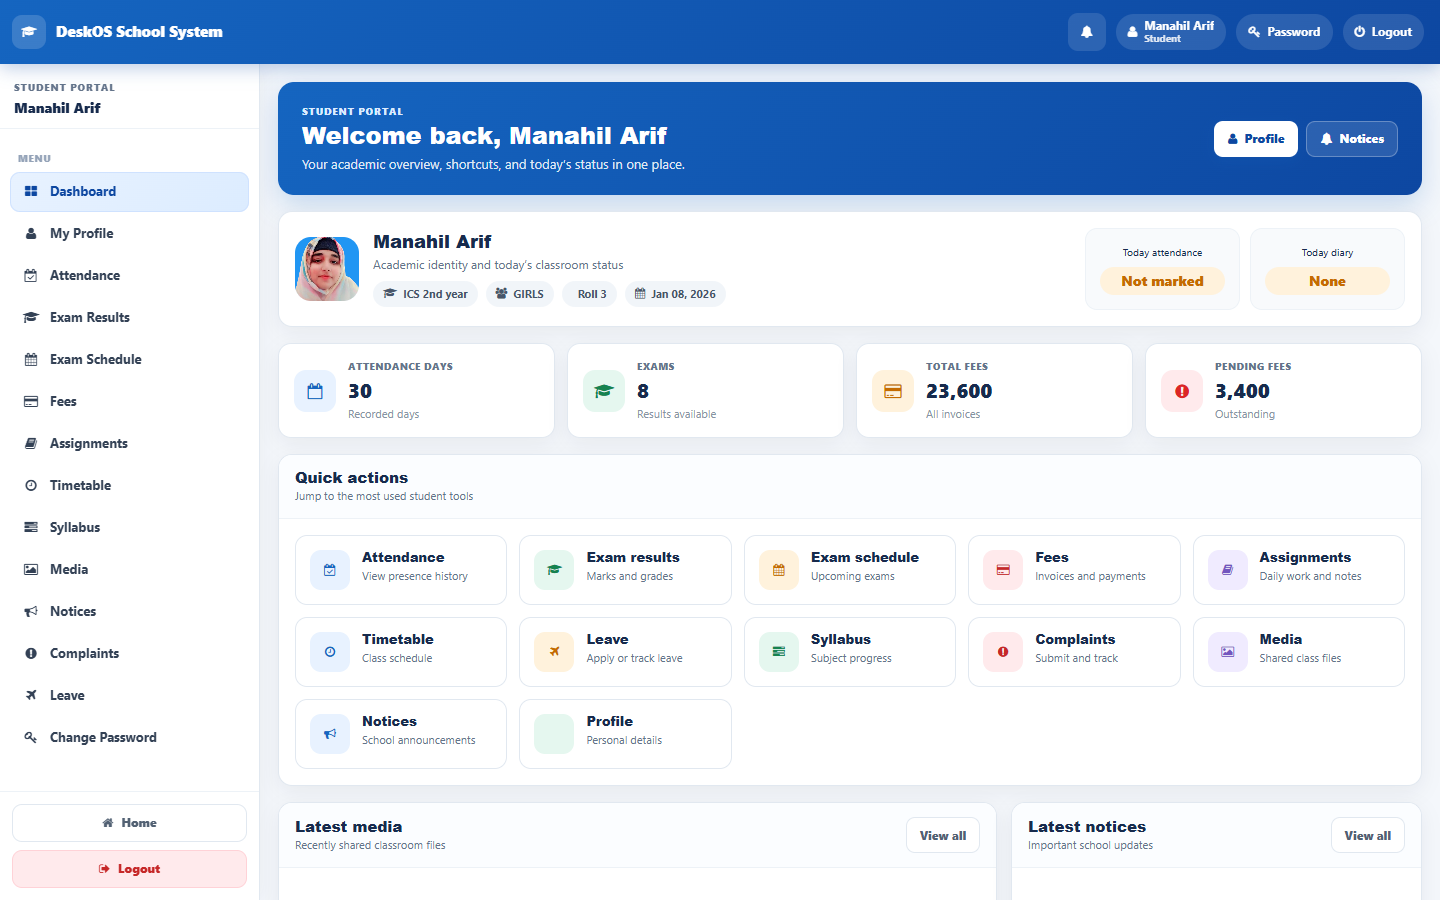Click the 'Roll 3' tag

(x=589, y=294)
